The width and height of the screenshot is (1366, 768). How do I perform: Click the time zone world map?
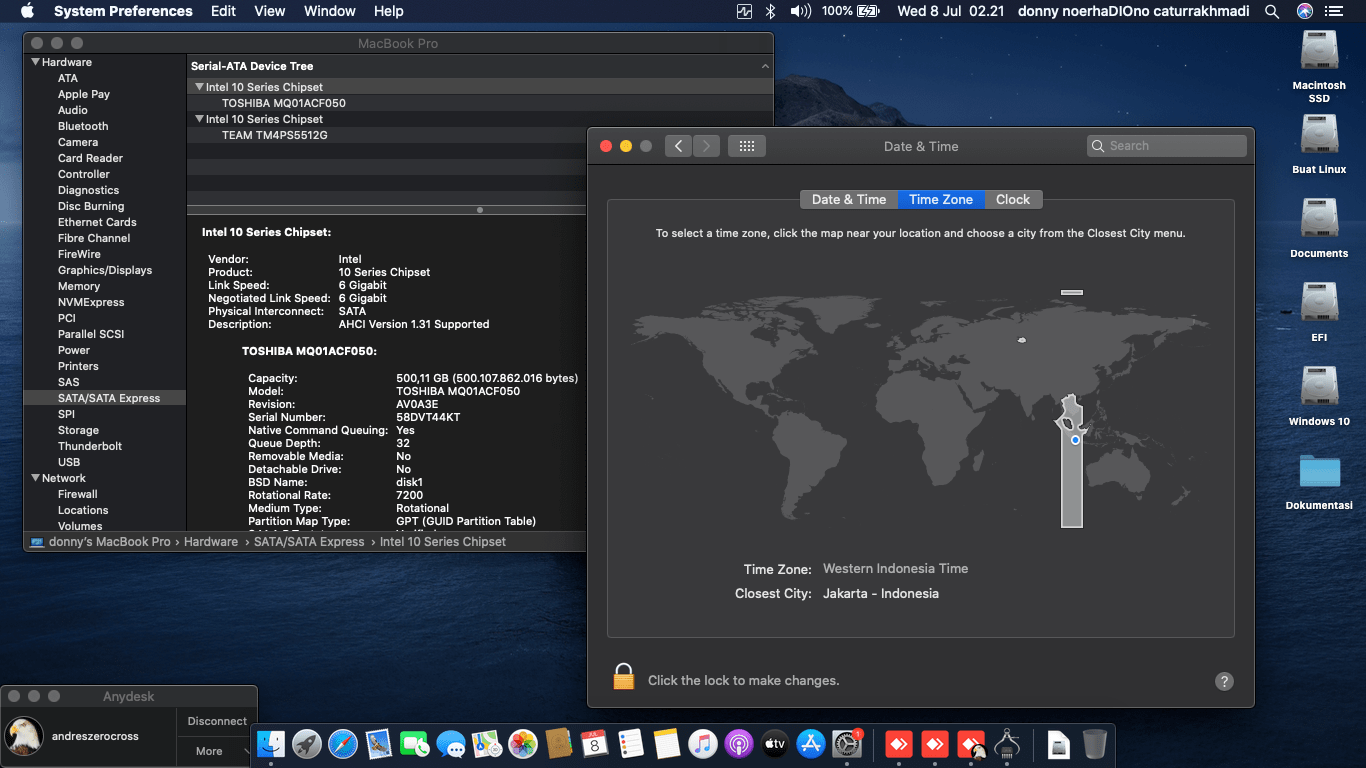tap(921, 408)
